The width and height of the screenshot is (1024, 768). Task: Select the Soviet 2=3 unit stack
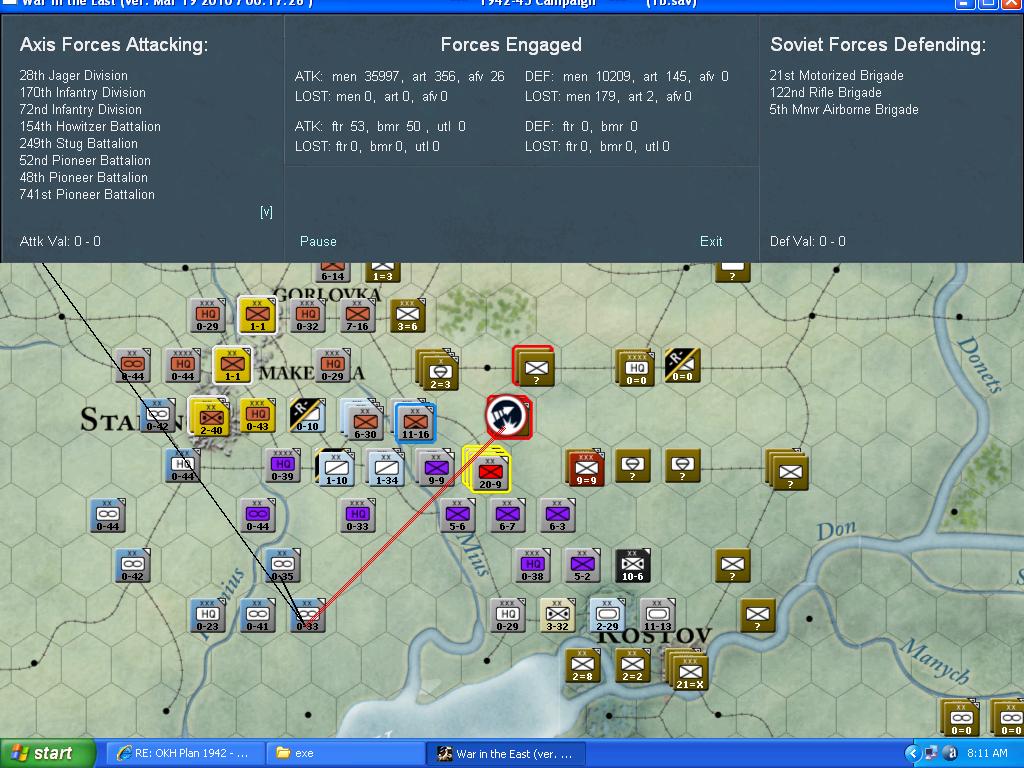pyautogui.click(x=439, y=372)
